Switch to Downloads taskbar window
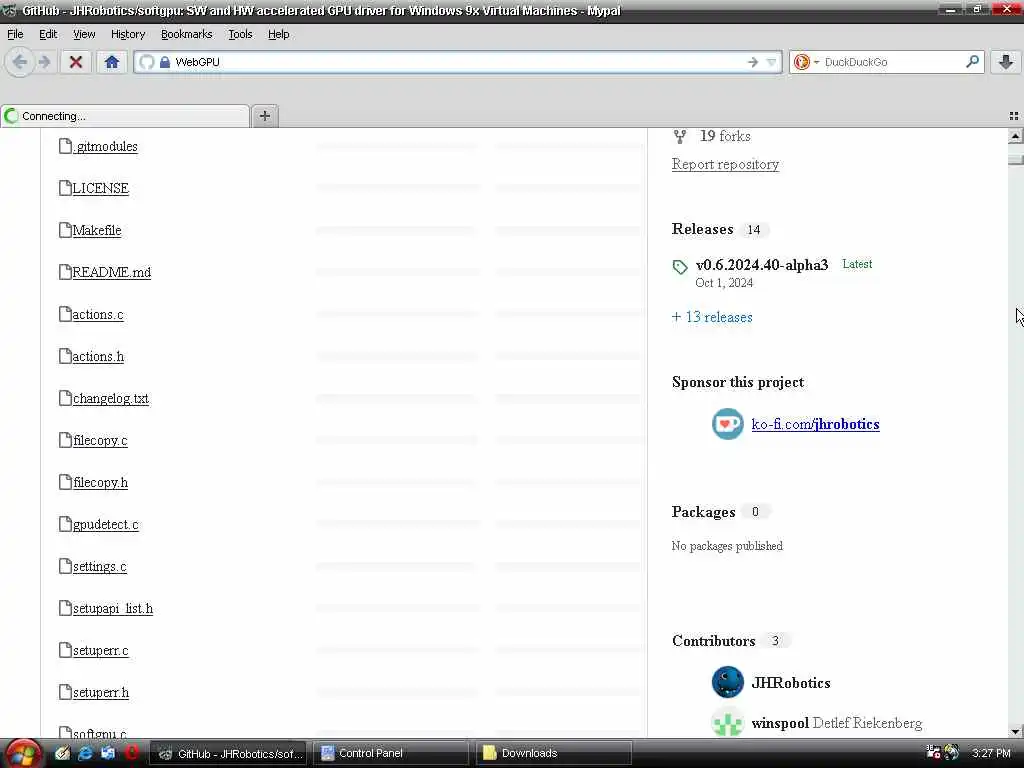 [553, 753]
